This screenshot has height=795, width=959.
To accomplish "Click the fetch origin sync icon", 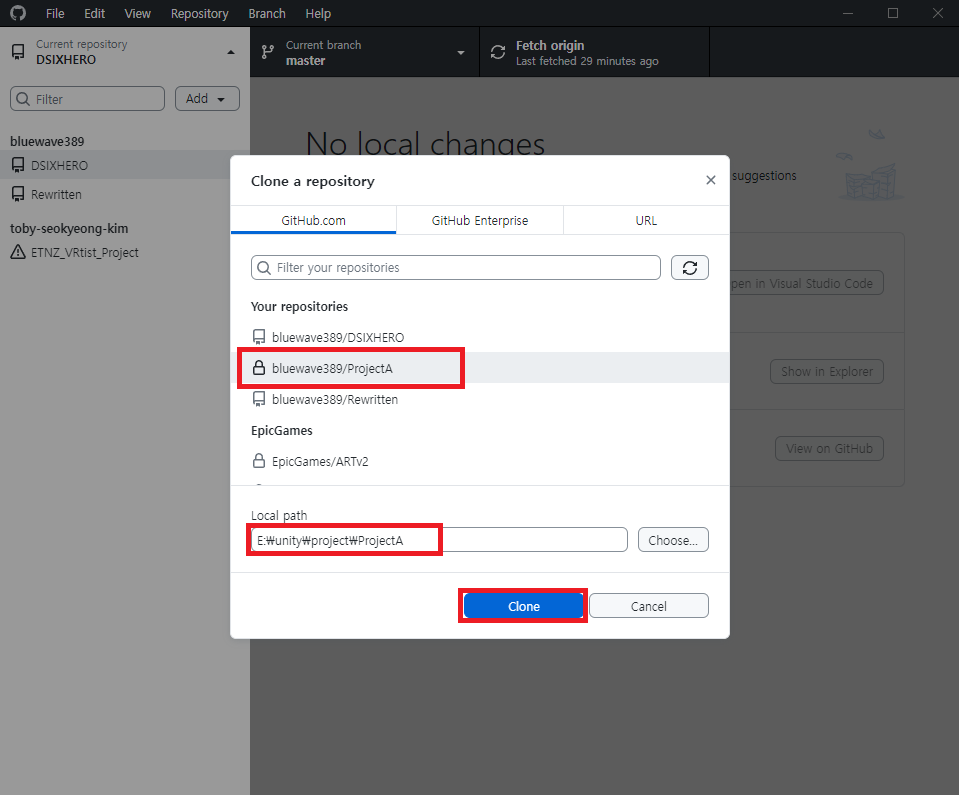I will point(498,52).
